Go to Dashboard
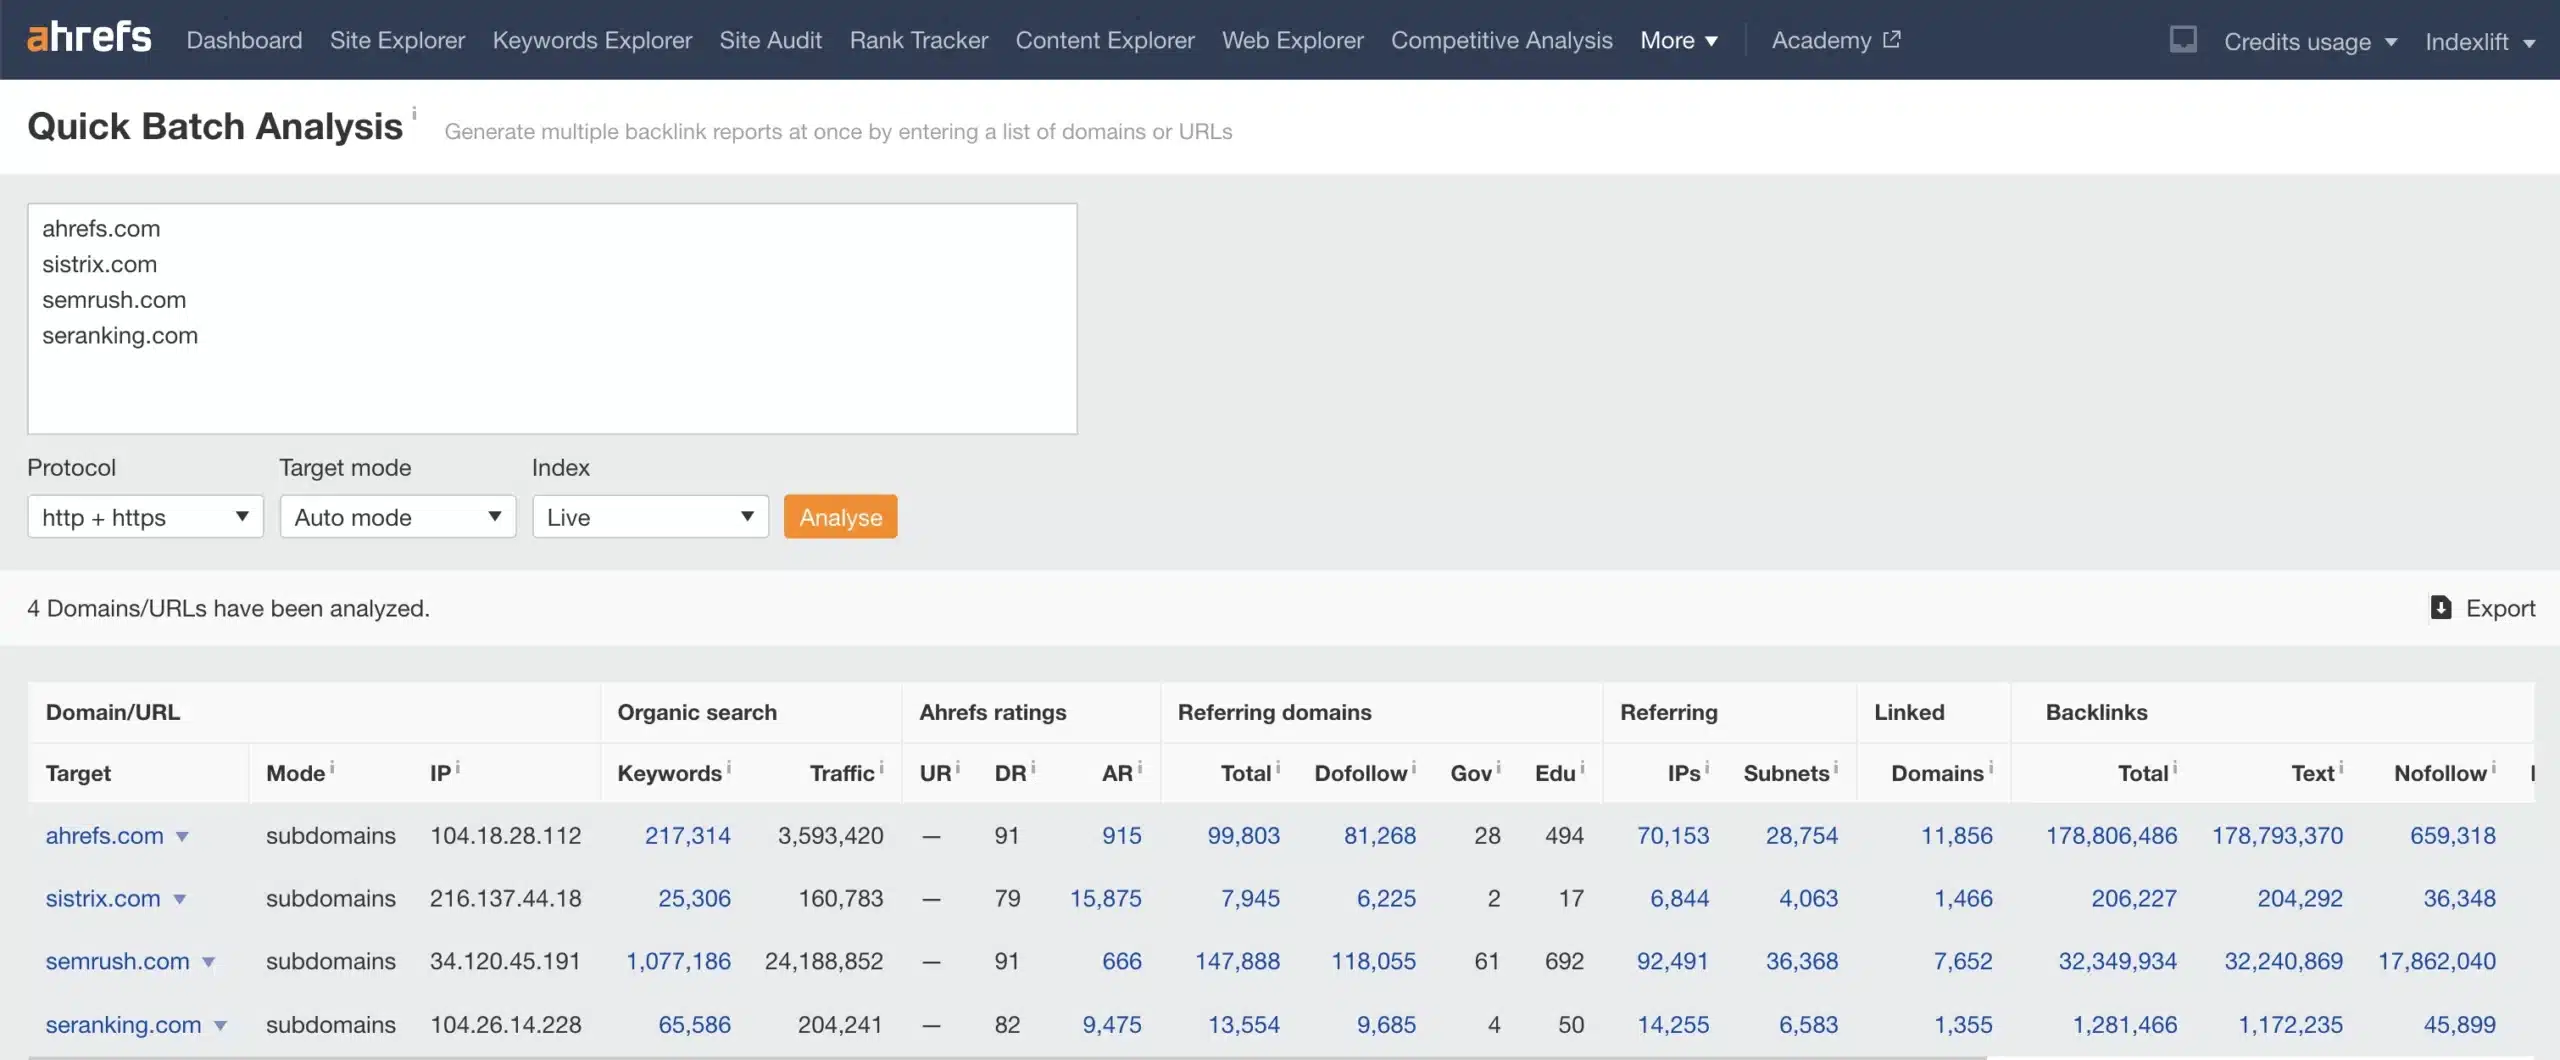The image size is (2560, 1060). tap(244, 40)
